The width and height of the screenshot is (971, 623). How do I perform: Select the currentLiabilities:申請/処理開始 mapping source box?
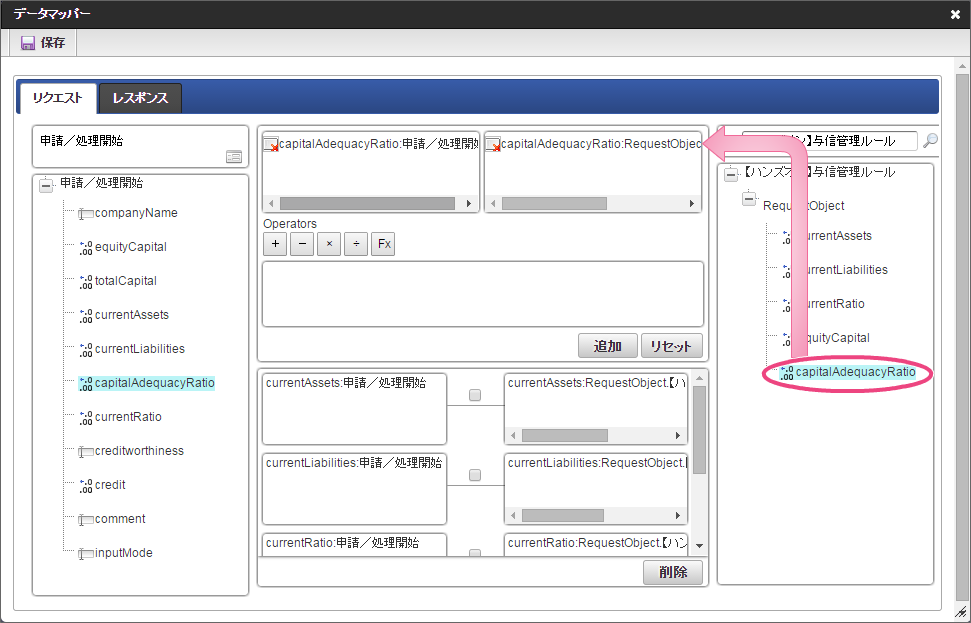pyautogui.click(x=354, y=489)
